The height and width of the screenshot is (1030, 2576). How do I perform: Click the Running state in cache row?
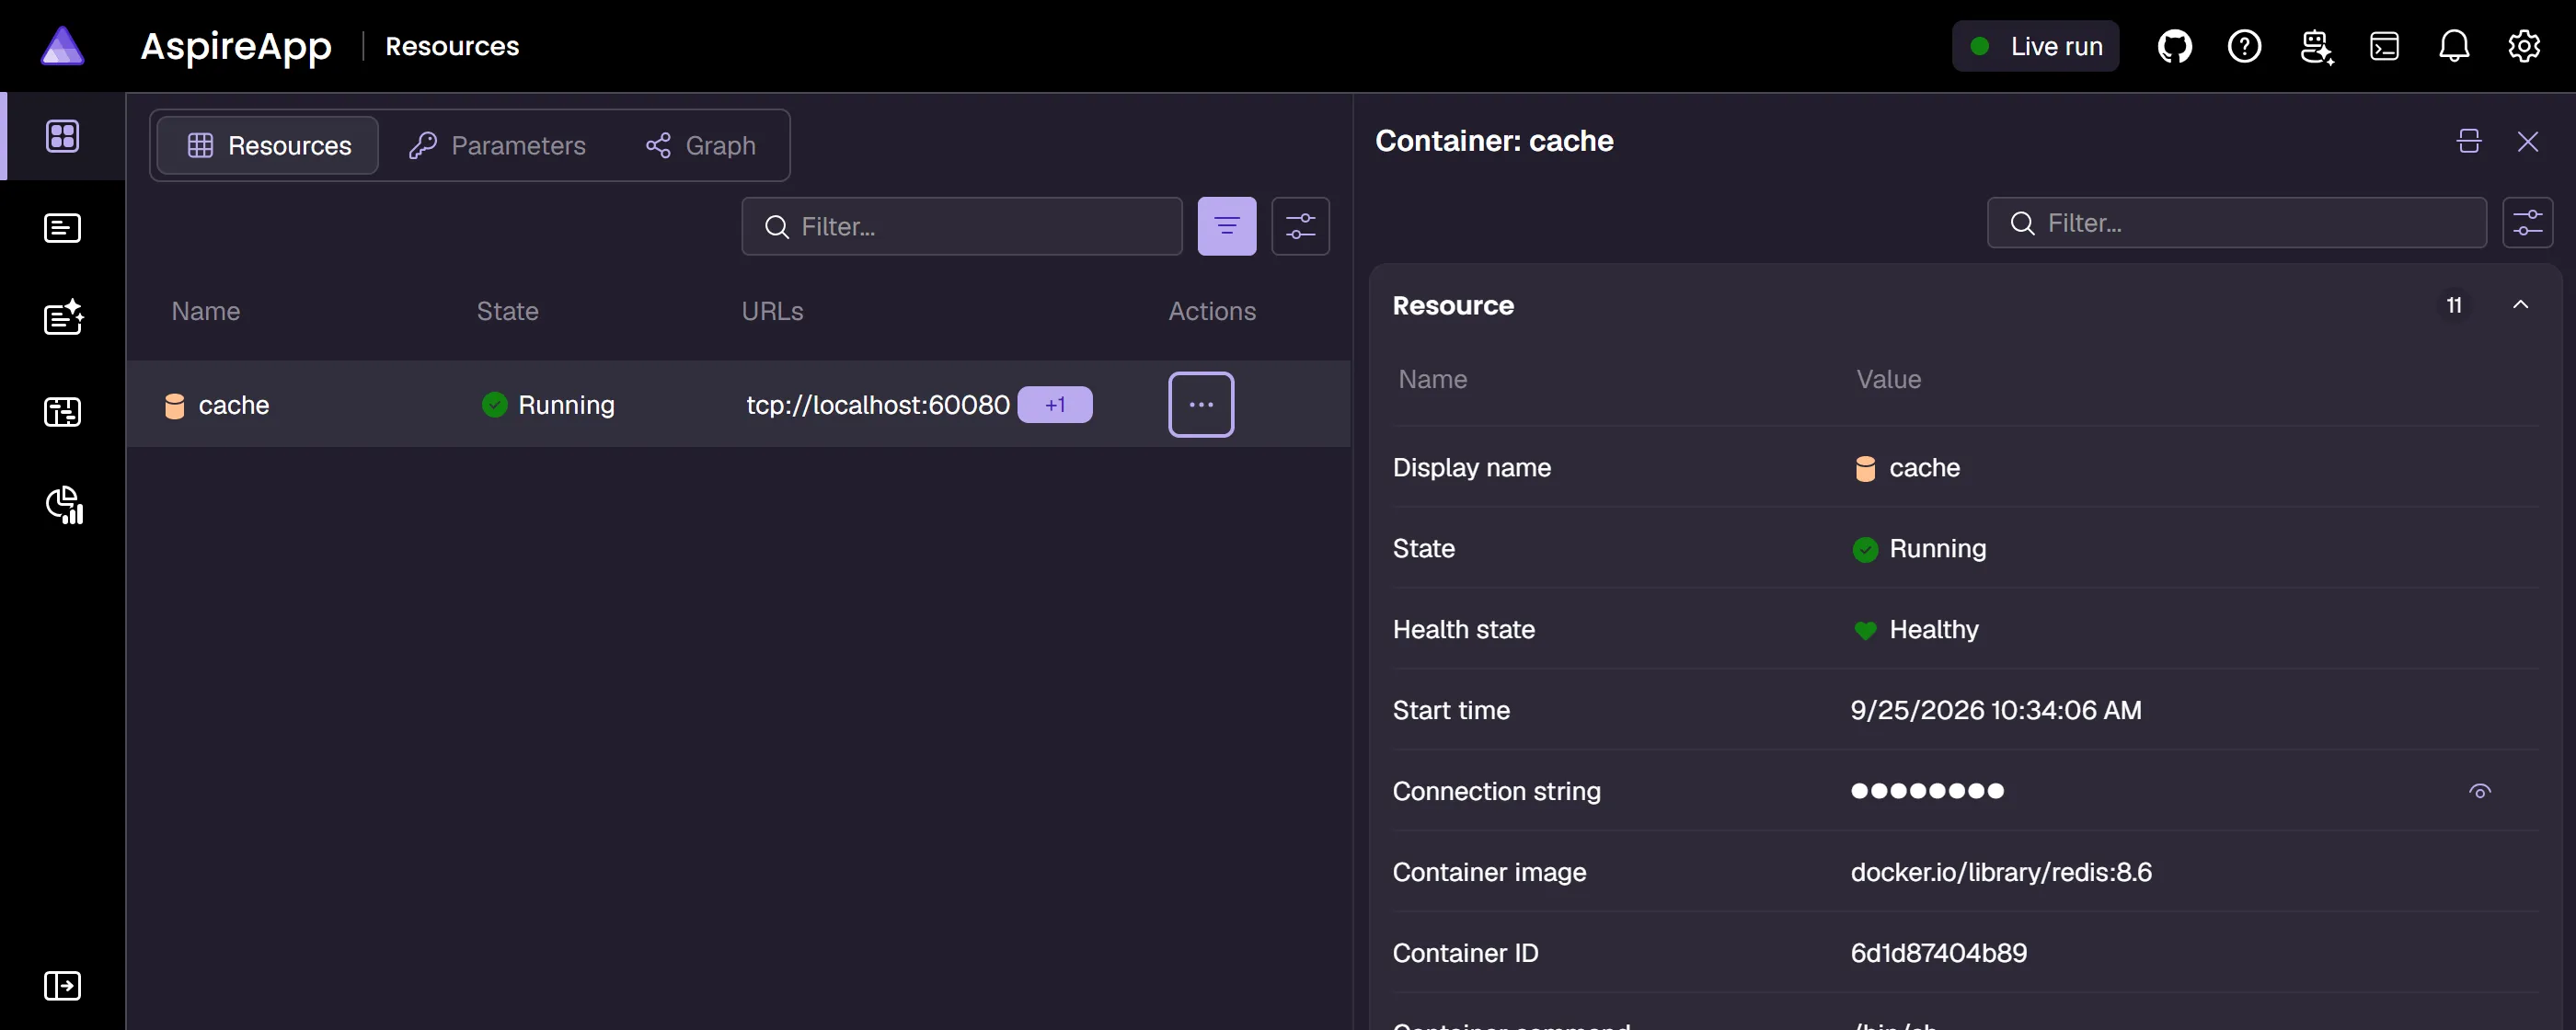[548, 404]
